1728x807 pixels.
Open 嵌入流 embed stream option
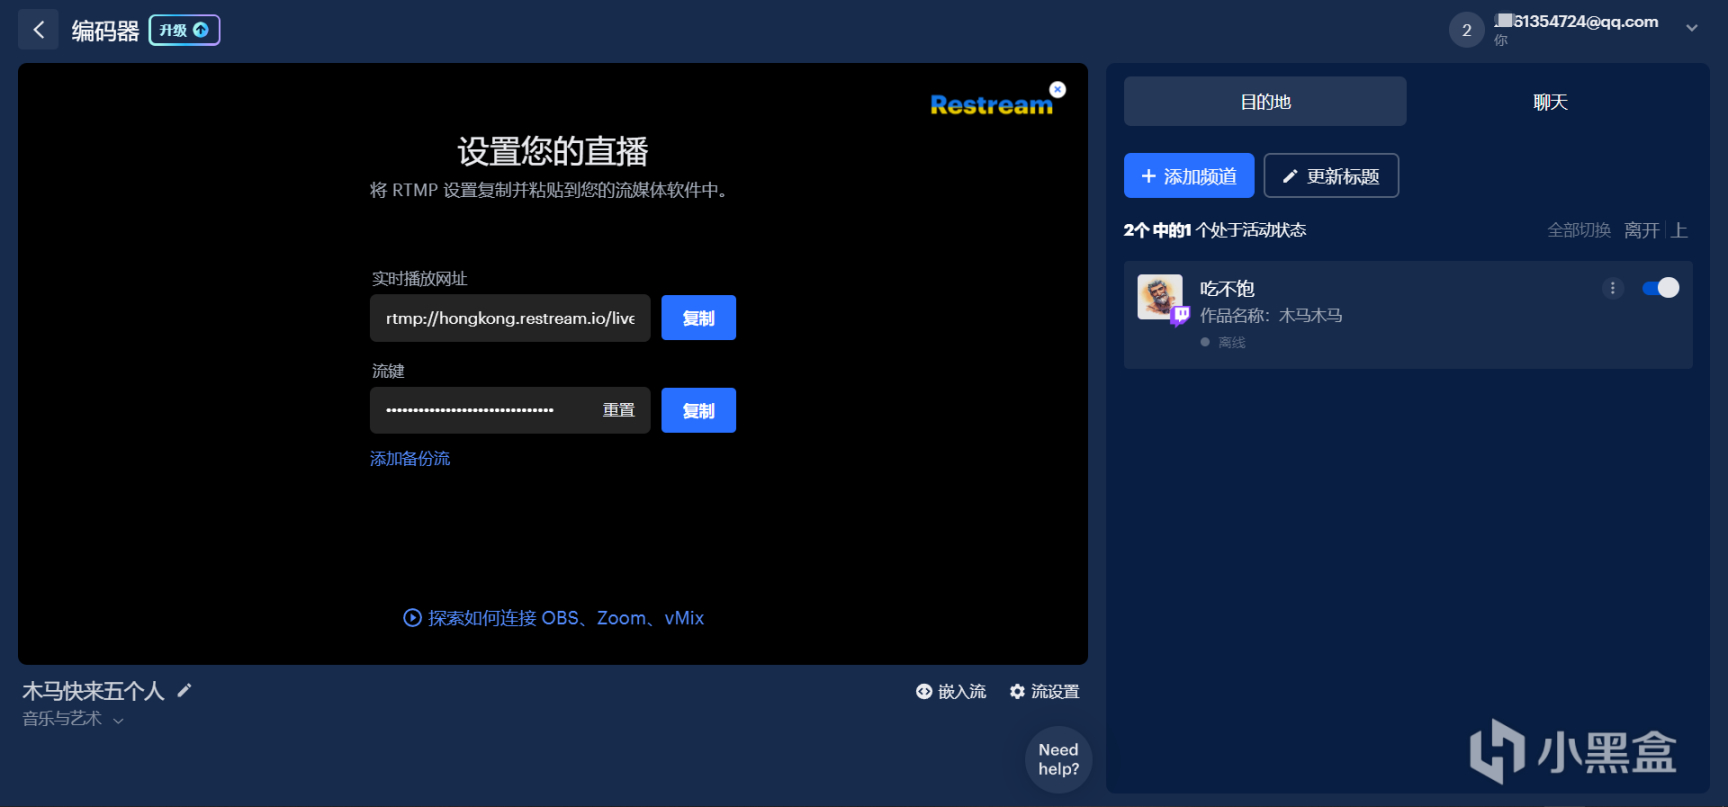tap(951, 691)
